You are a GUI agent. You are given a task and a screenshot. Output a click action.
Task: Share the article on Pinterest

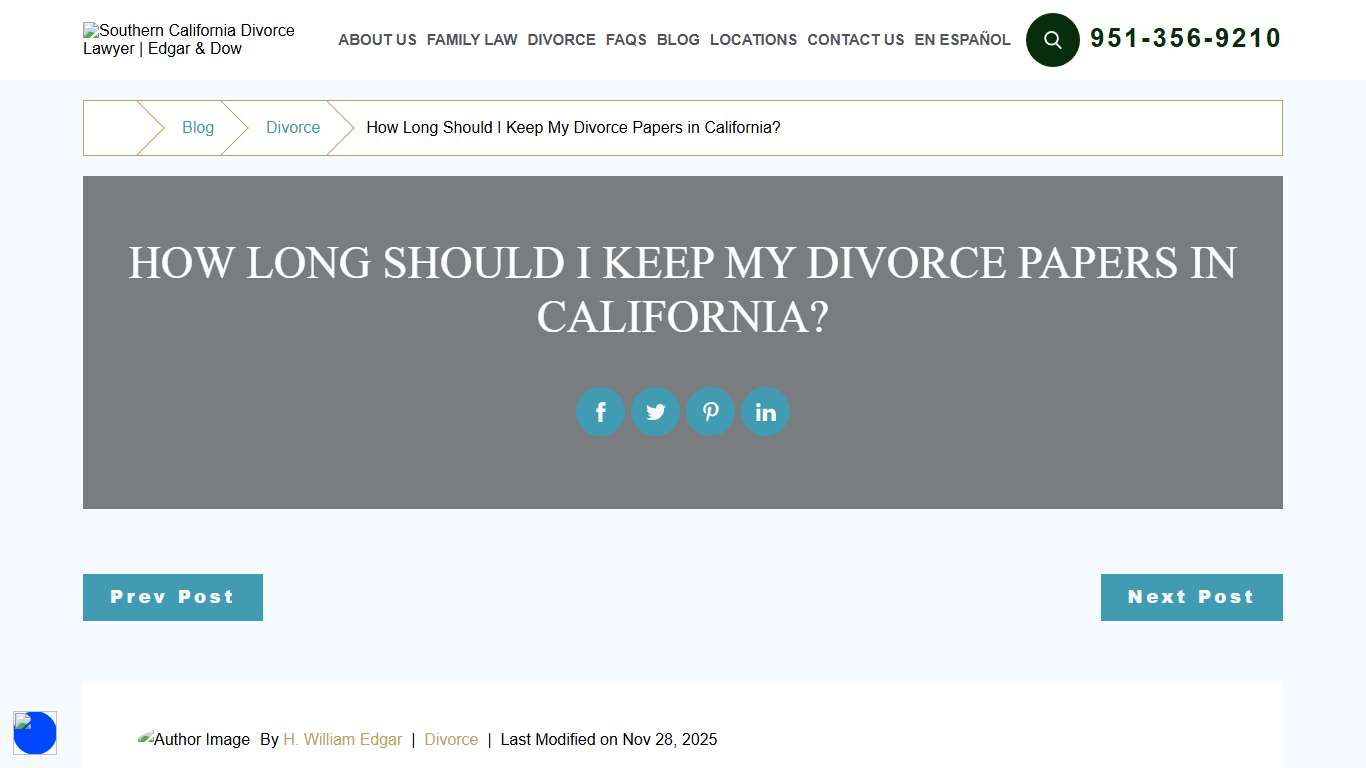(x=710, y=411)
